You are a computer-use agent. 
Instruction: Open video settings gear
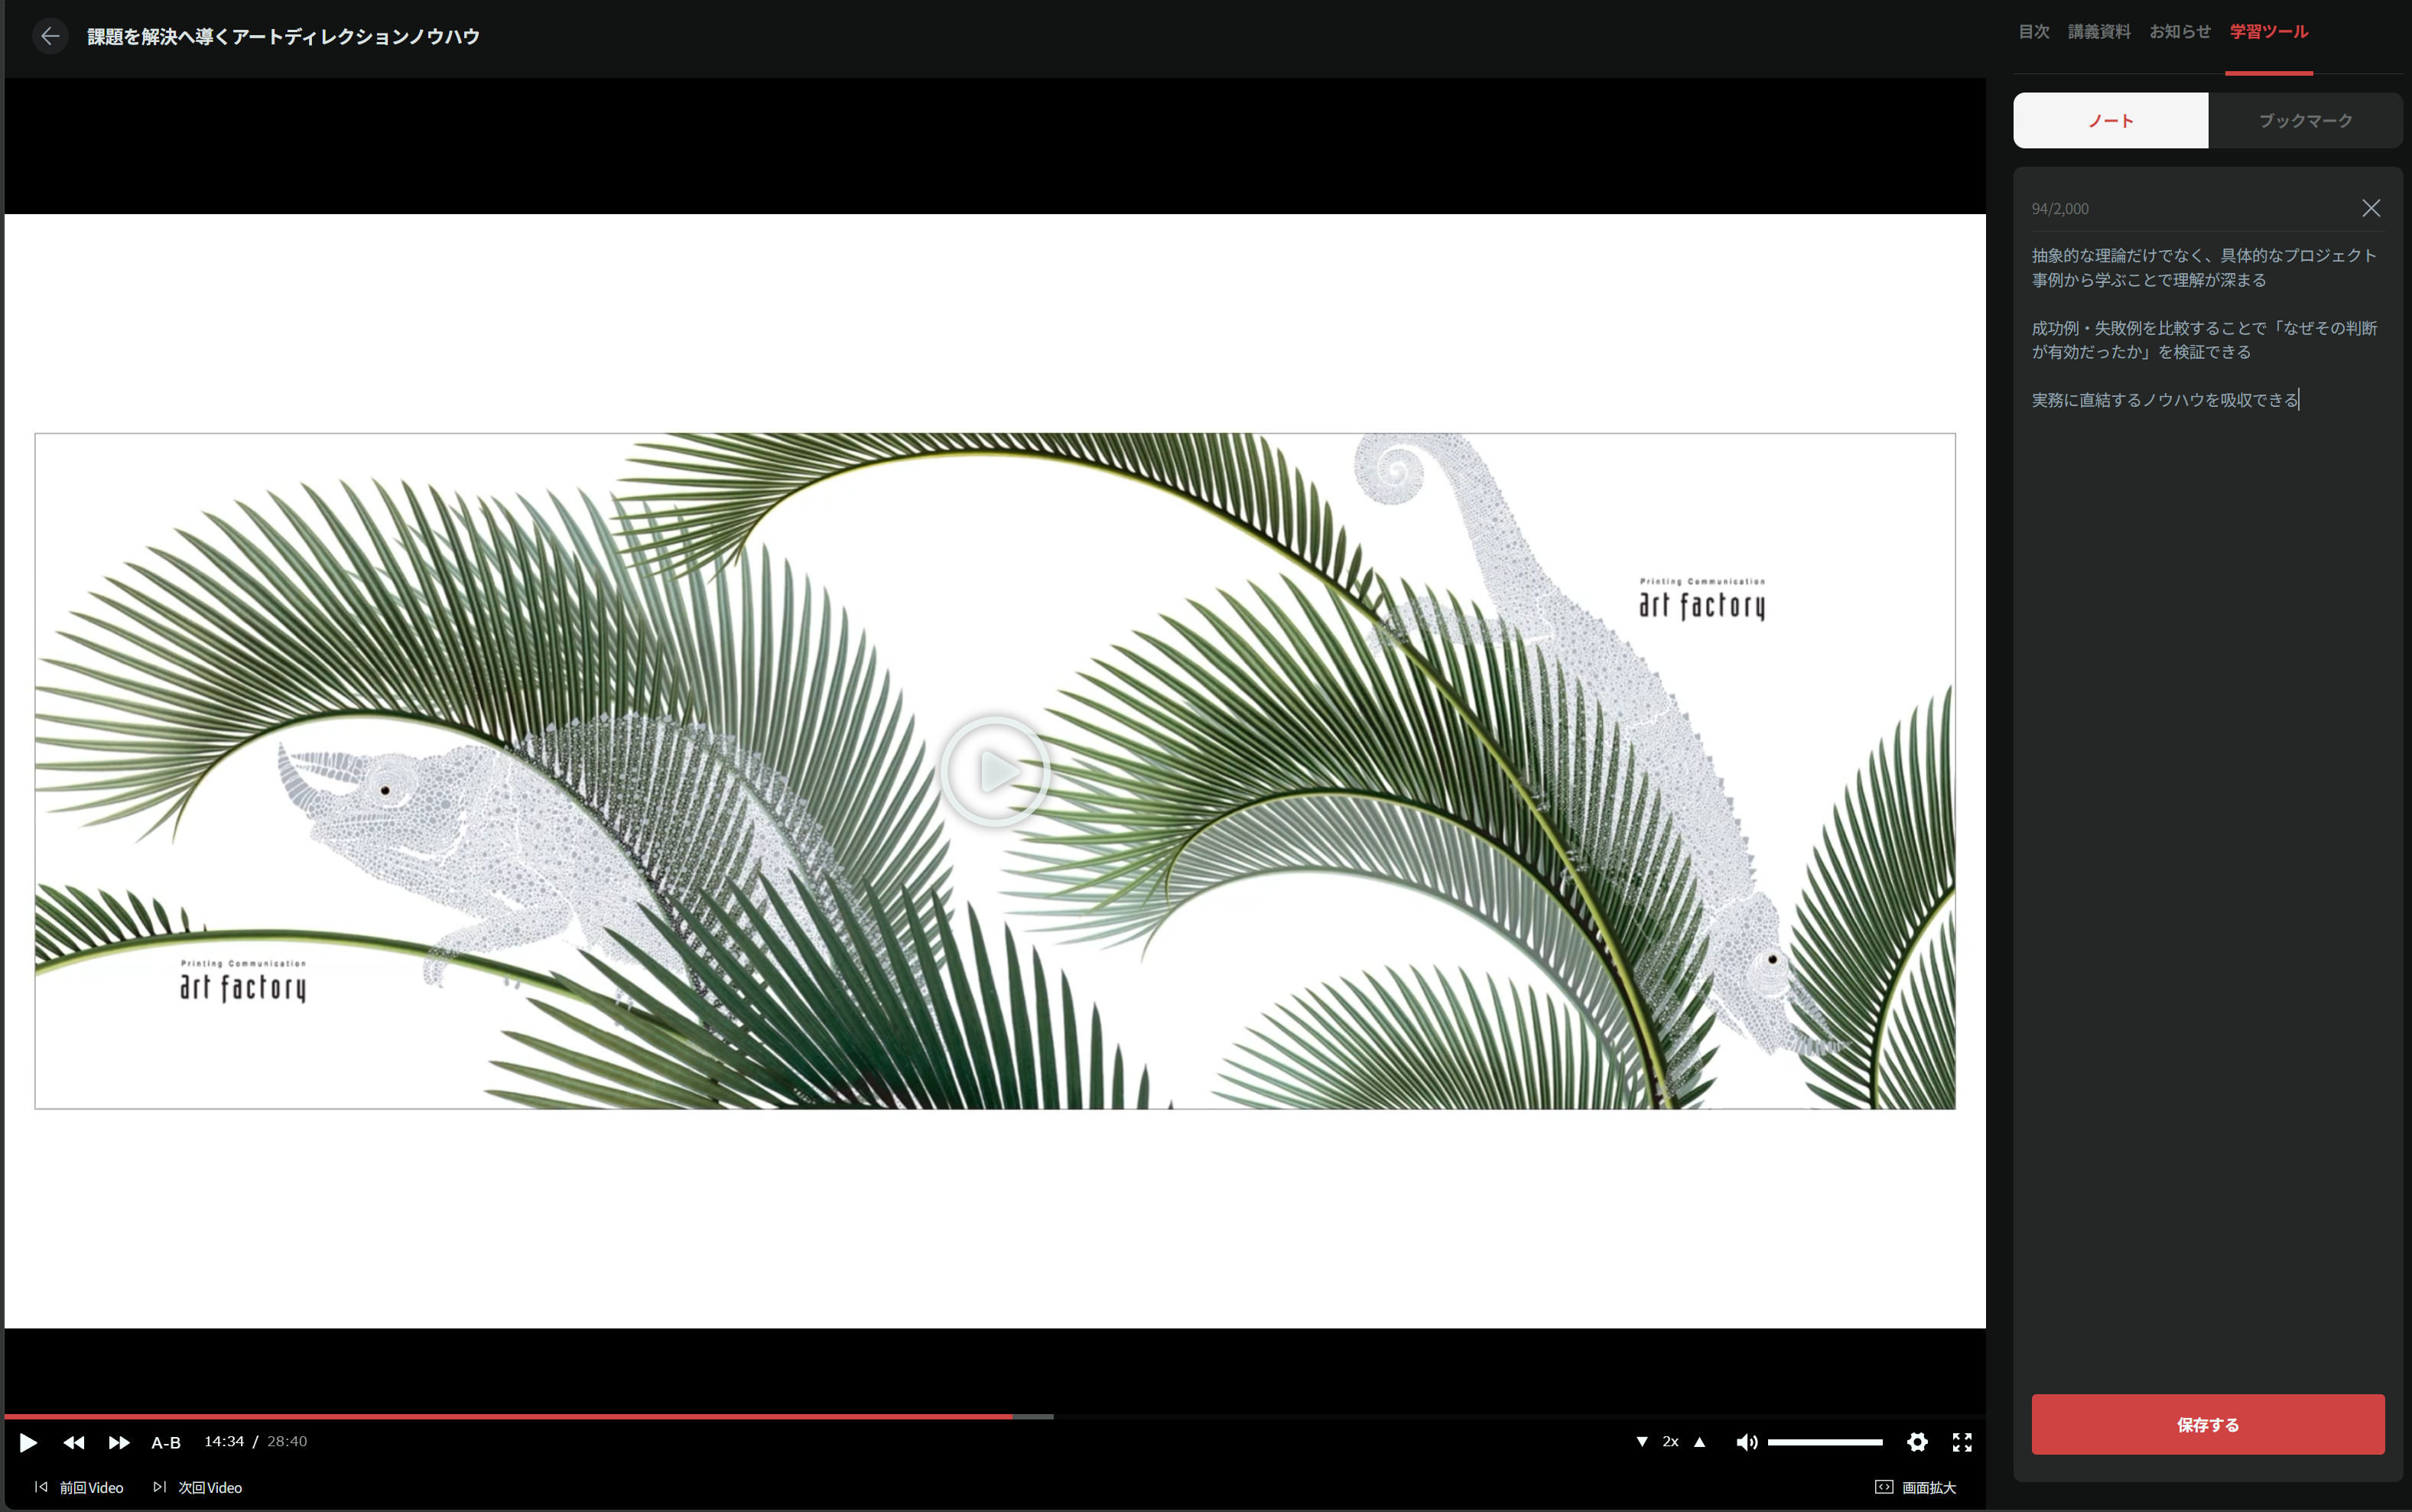click(1917, 1442)
